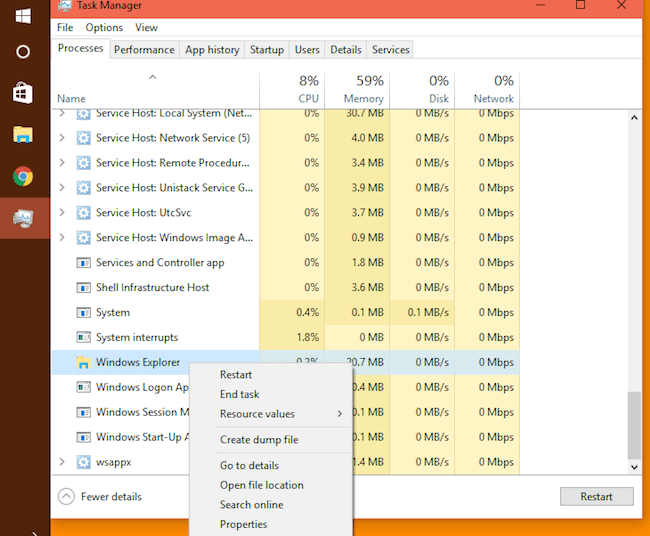Select the Processes tab
Image resolution: width=650 pixels, height=536 pixels.
80,48
